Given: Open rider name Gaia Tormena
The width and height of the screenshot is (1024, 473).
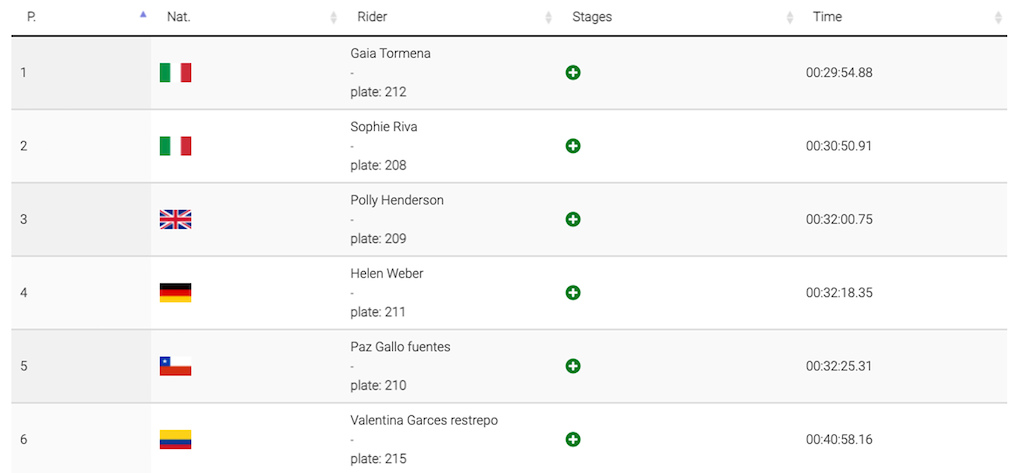Looking at the screenshot, I should coord(391,54).
